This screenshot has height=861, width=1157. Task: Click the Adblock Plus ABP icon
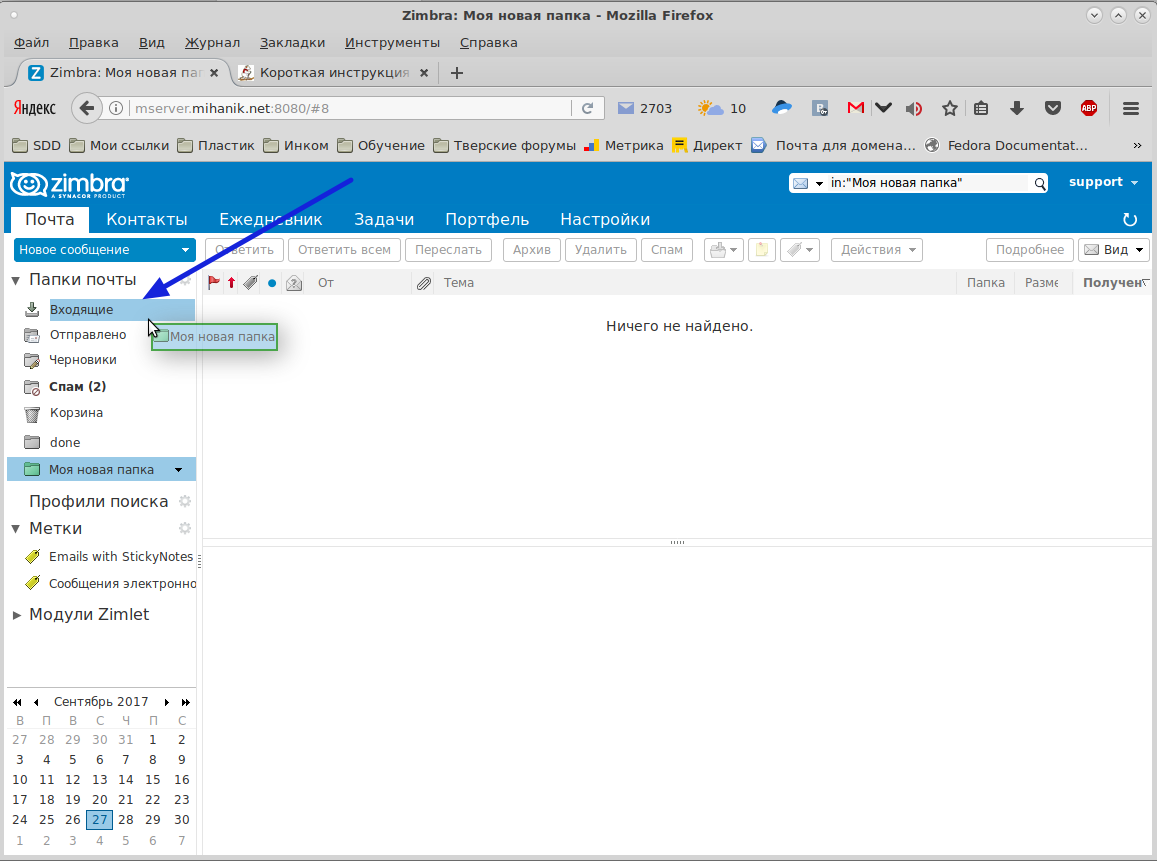1088,108
